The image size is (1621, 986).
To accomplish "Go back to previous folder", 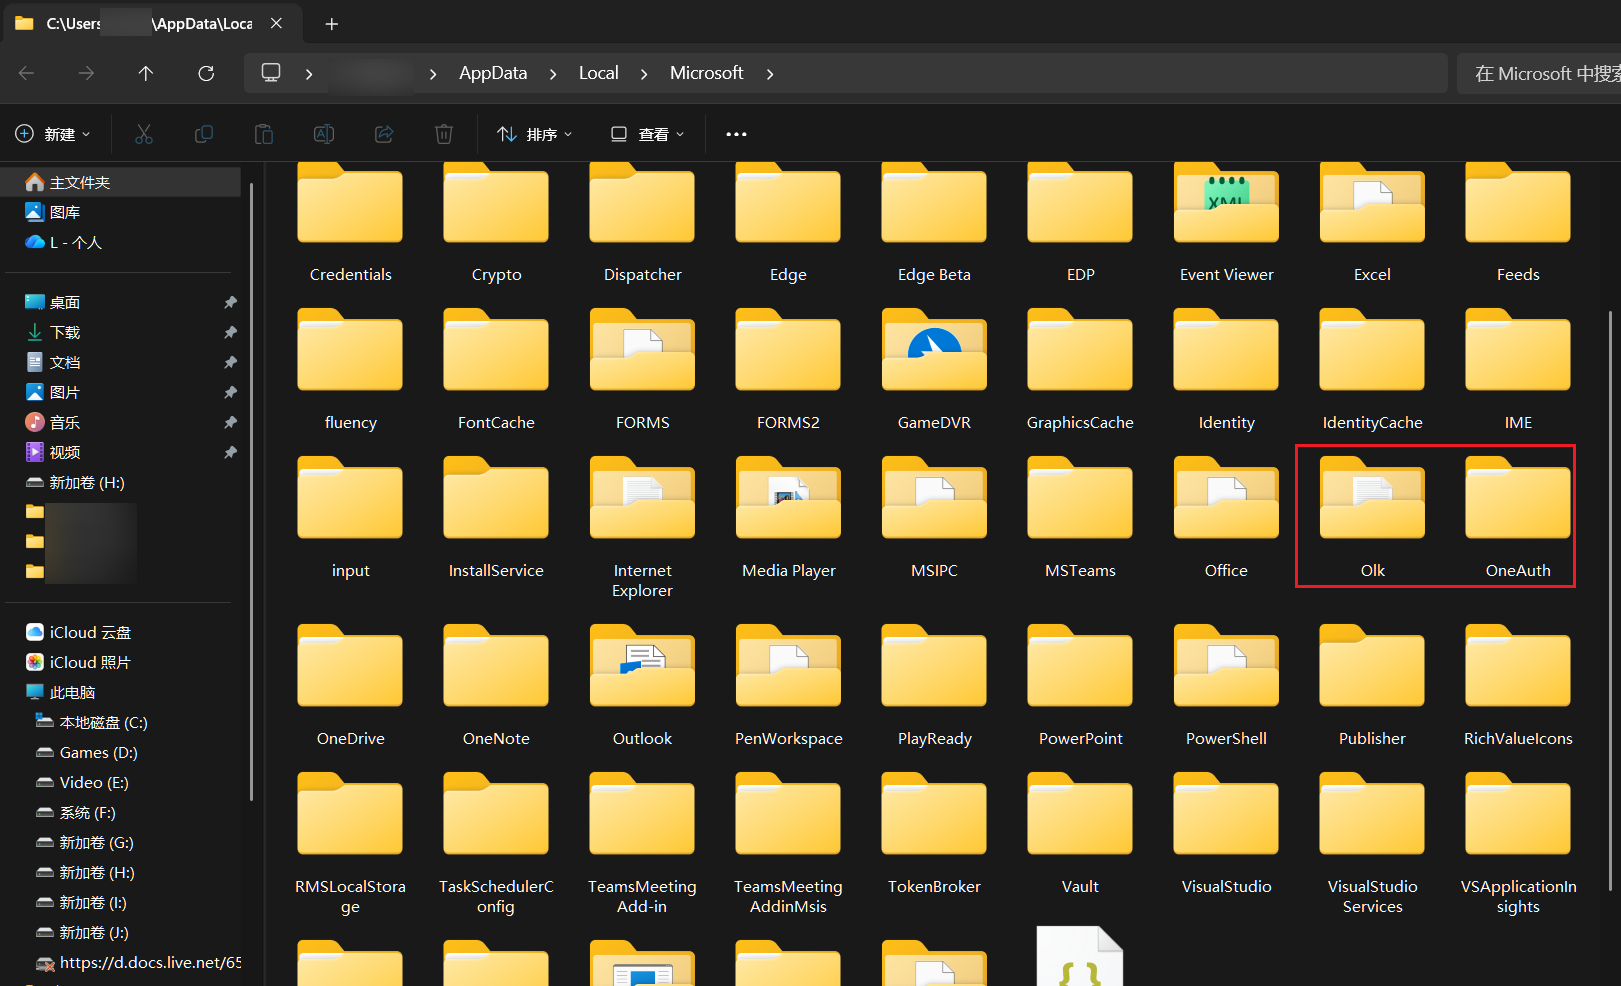I will click(27, 73).
